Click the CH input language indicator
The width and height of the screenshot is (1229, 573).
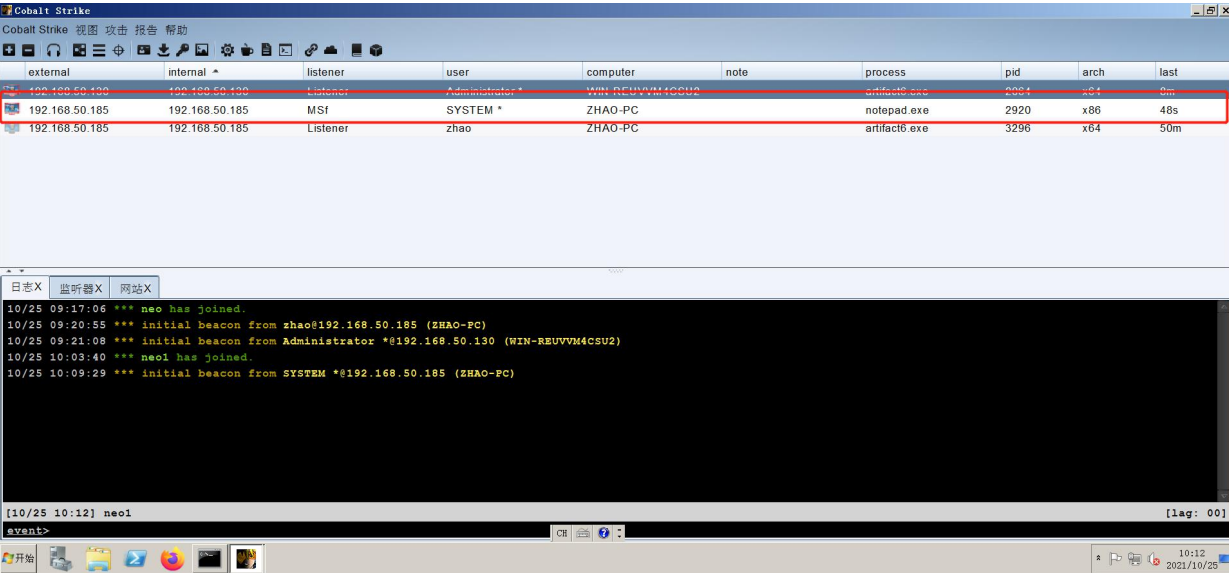562,533
